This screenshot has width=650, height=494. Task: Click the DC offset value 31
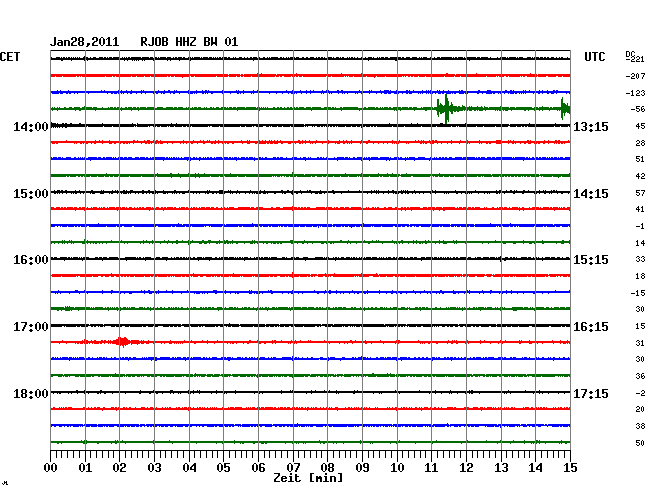(640, 343)
